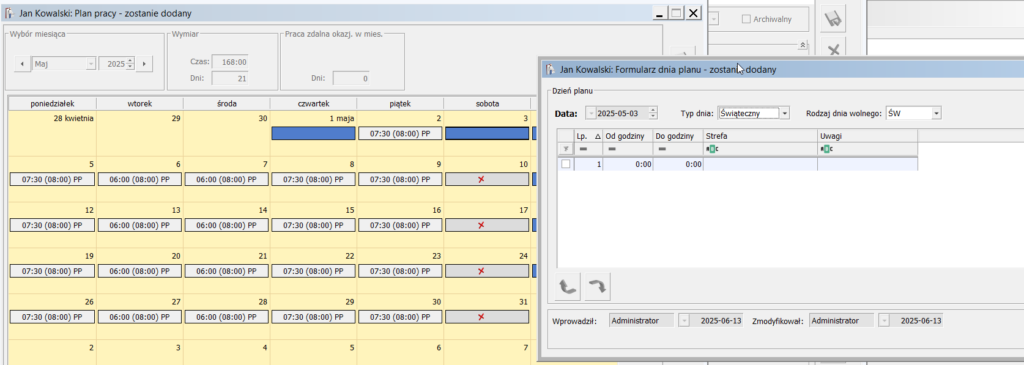Select the 07:30 (08:00) PP entry on Friday 23
This screenshot has height=365, width=1024.
click(400, 270)
